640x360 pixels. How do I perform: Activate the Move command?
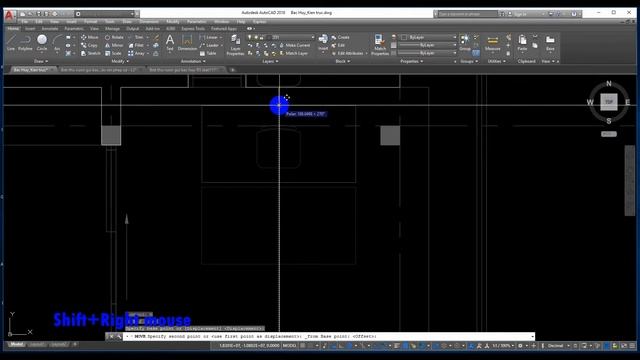tap(90, 37)
